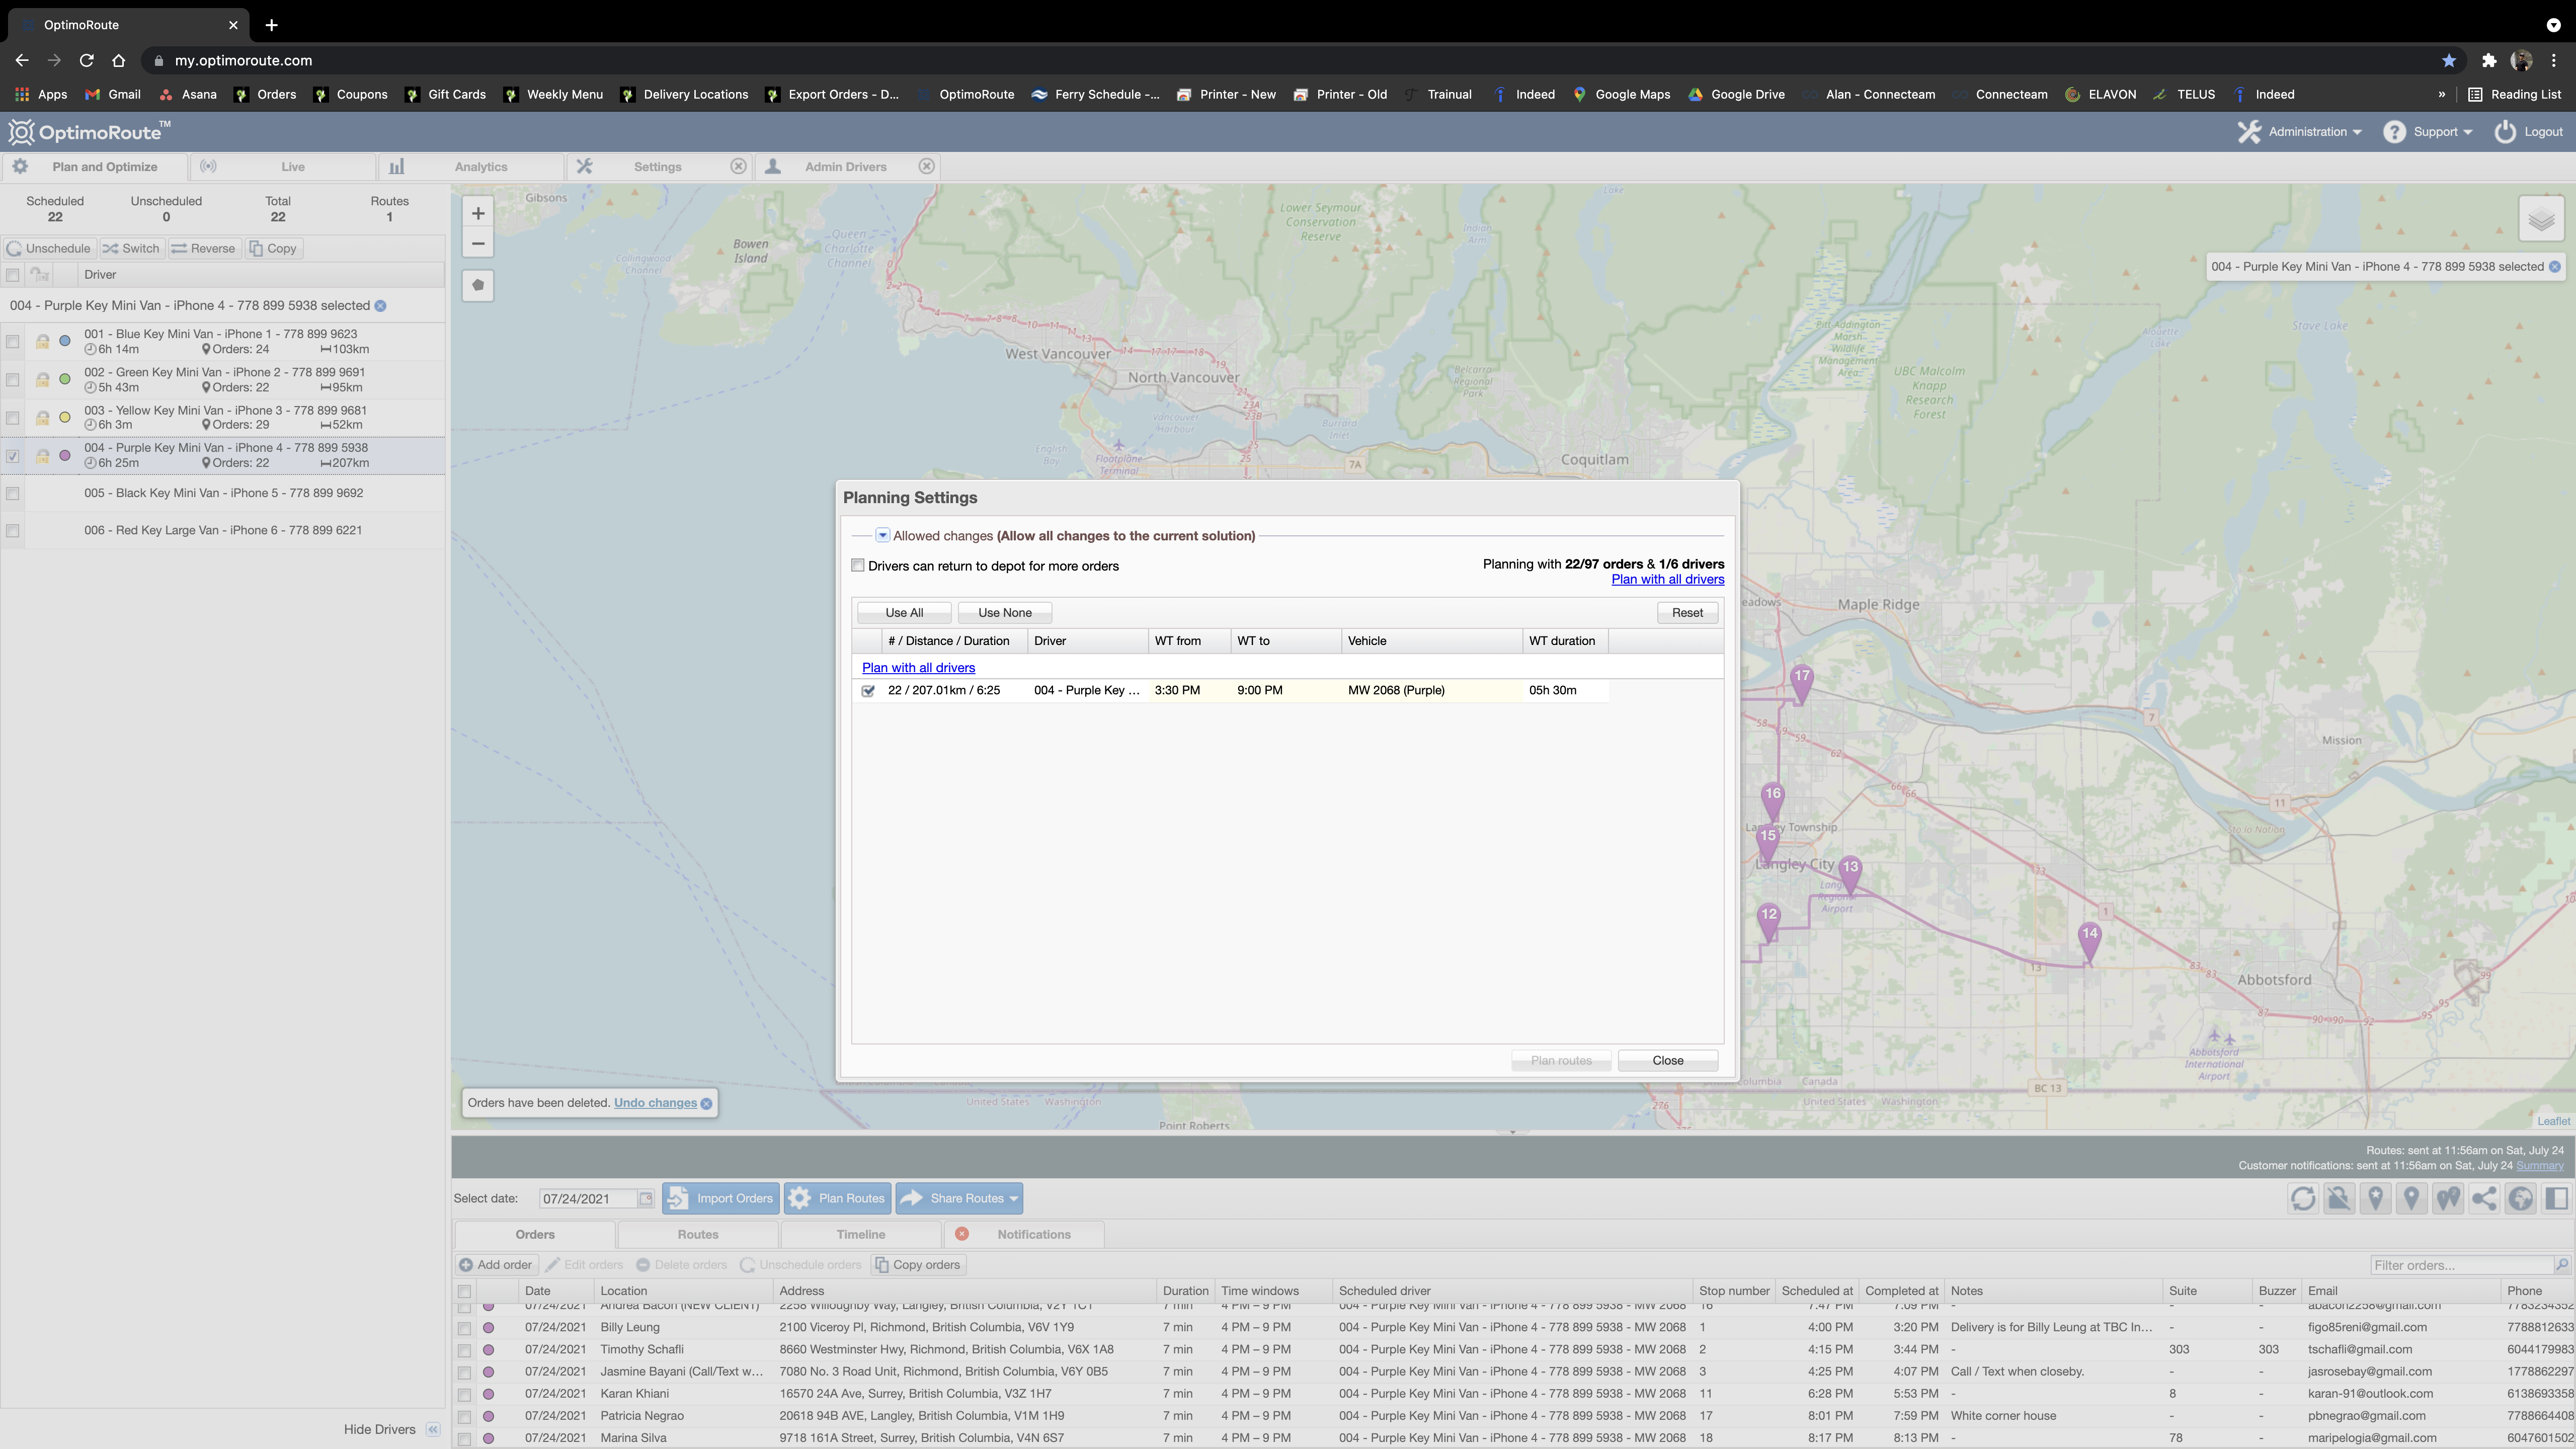Open the date picker calendar icon
The height and width of the screenshot is (1449, 2576).
646,1198
